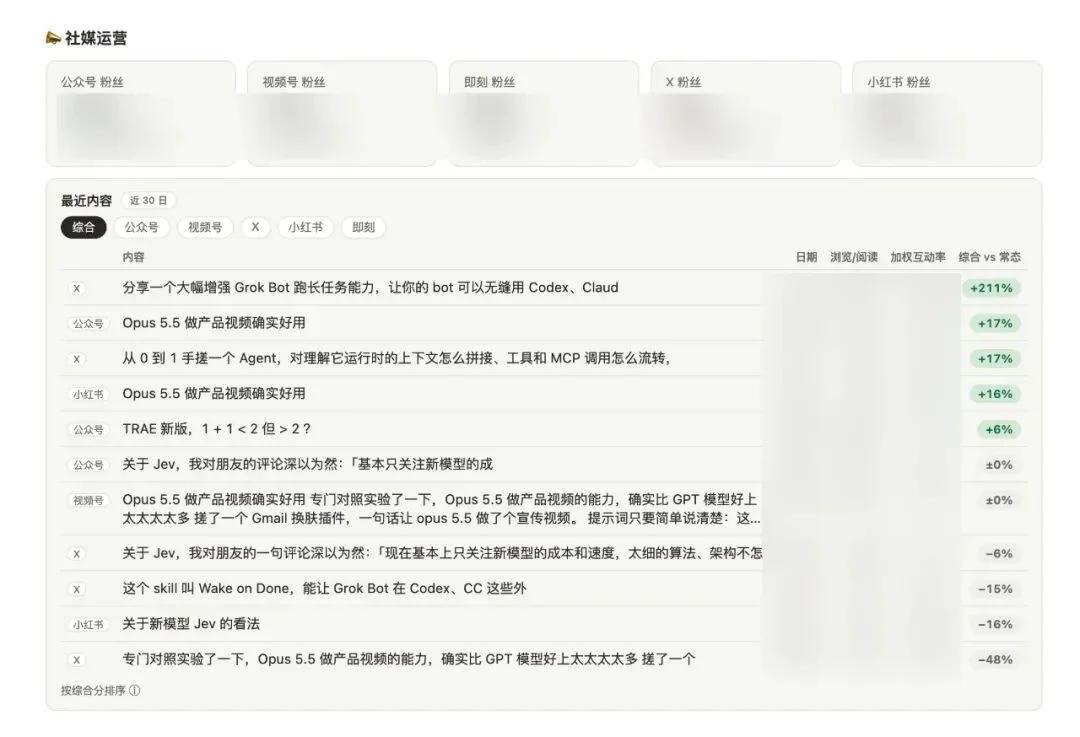
Task: Click the 综合 vs 常态 column header
Action: coord(990,257)
